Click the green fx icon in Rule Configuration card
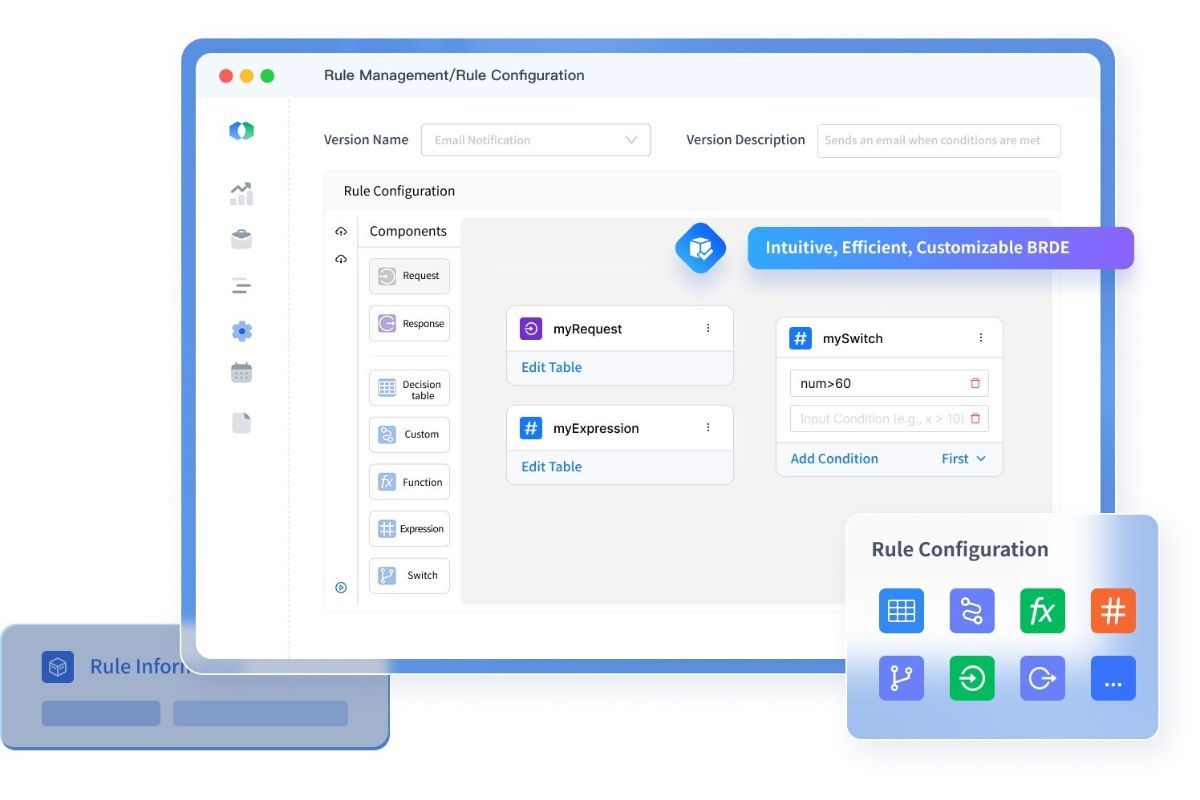Viewport: 1200px width, 800px height. (x=1042, y=610)
